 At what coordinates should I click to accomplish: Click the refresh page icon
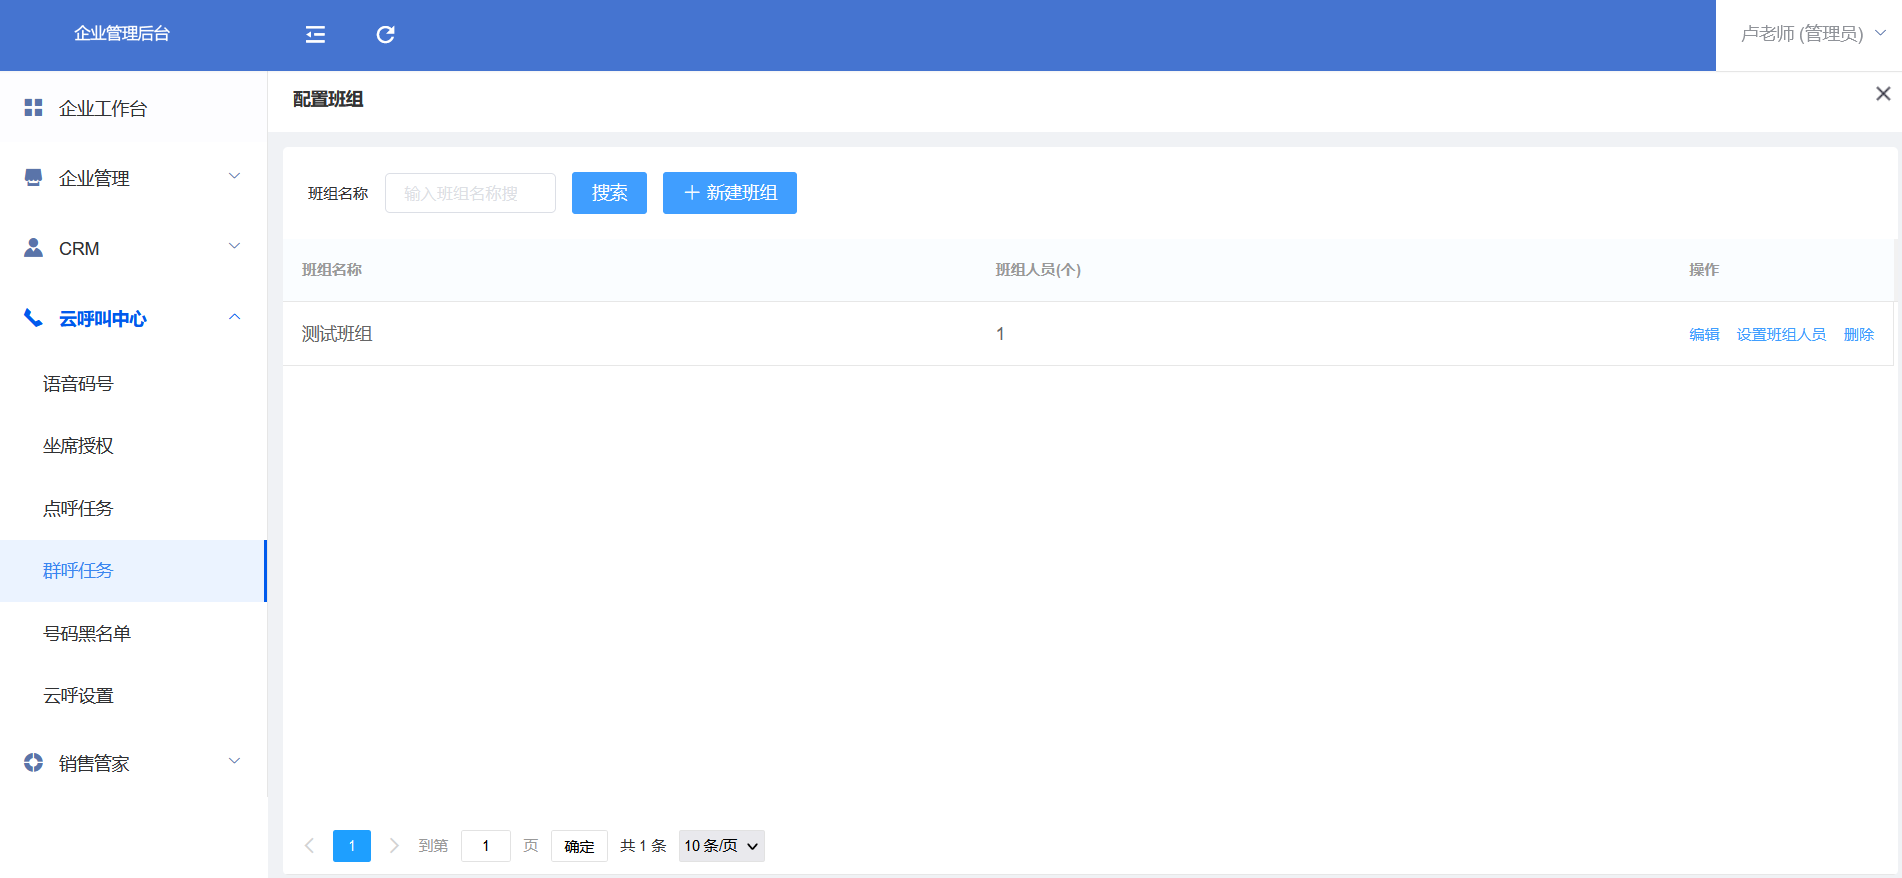pos(385,35)
